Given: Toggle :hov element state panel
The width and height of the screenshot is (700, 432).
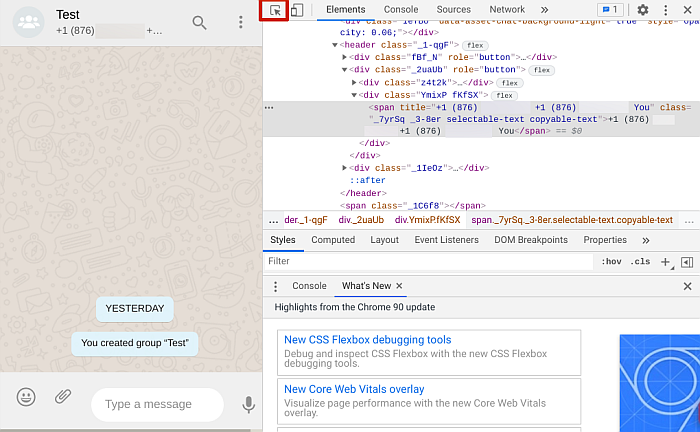Looking at the screenshot, I should (x=611, y=262).
